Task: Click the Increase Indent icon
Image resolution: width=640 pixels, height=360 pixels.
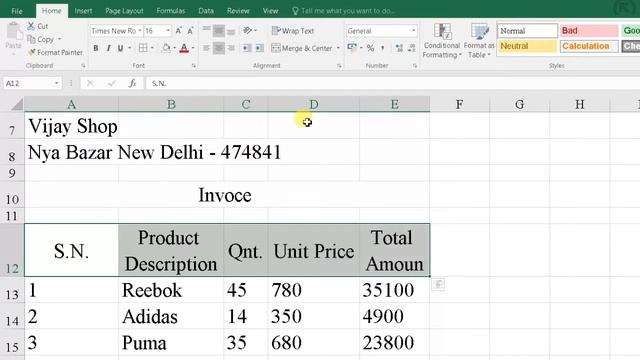Action: pyautogui.click(x=260, y=48)
